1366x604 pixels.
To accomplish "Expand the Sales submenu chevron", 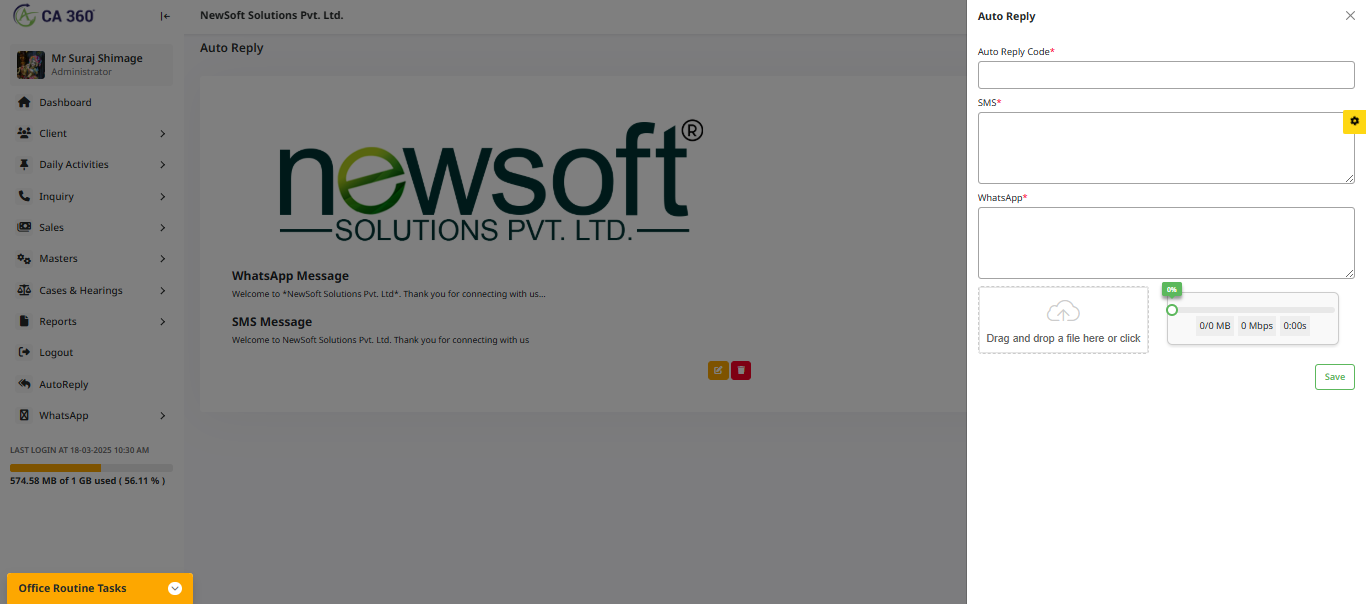I will (162, 228).
